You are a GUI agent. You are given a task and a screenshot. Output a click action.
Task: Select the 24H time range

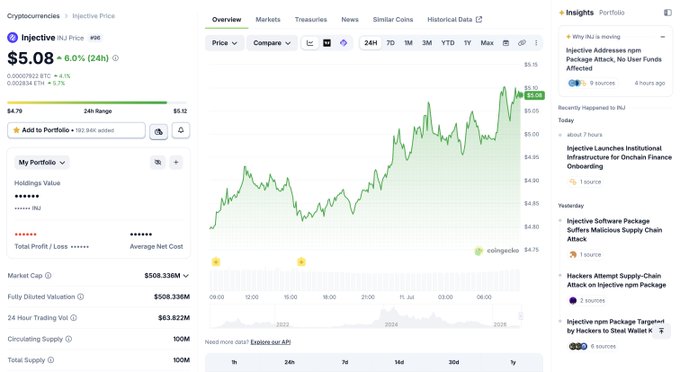point(371,43)
